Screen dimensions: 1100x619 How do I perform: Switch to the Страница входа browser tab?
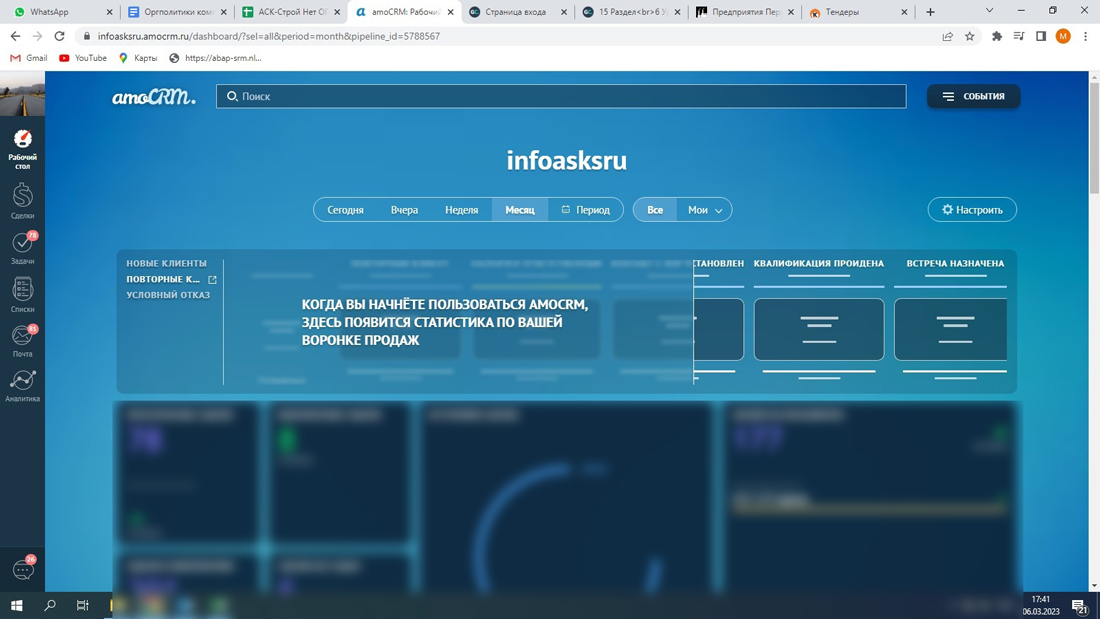pos(516,12)
